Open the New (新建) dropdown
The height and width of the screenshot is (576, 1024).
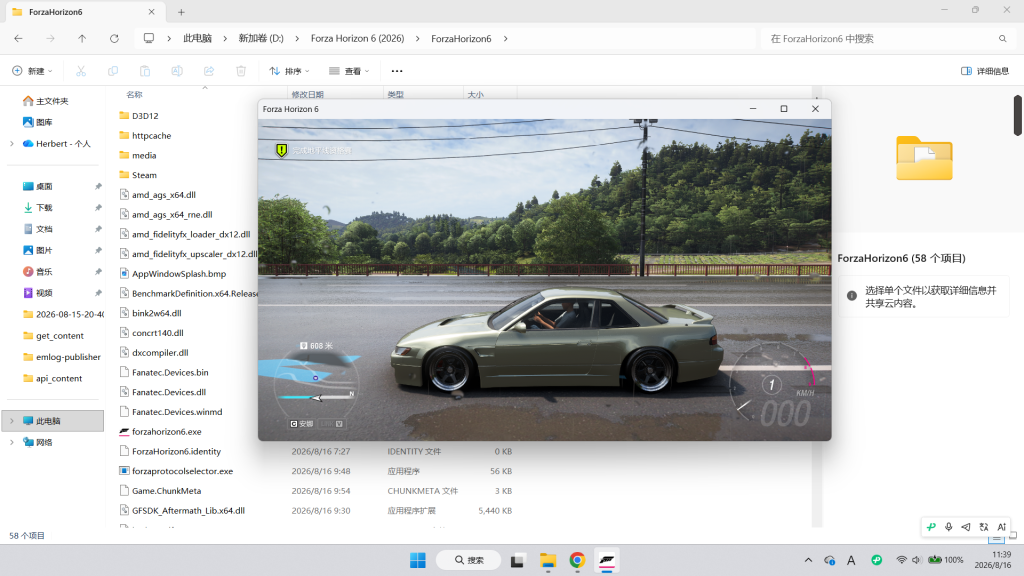pyautogui.click(x=32, y=71)
